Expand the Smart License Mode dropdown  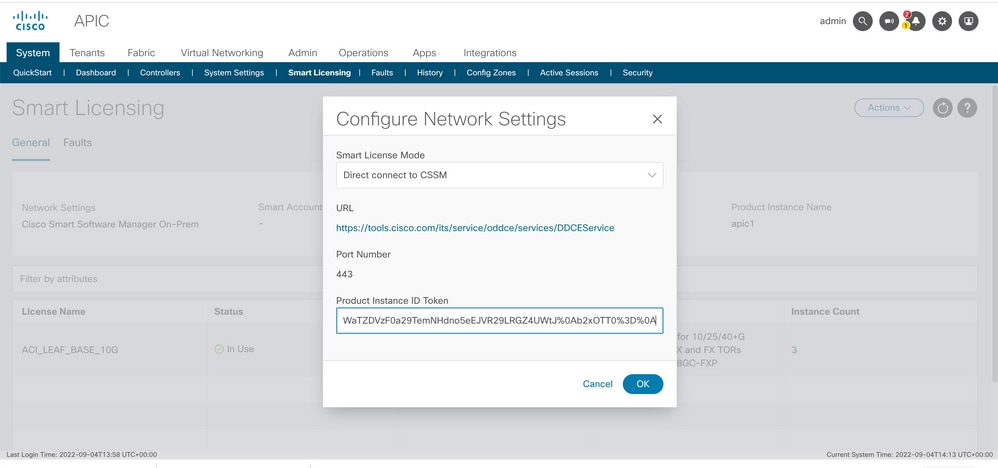(500, 175)
